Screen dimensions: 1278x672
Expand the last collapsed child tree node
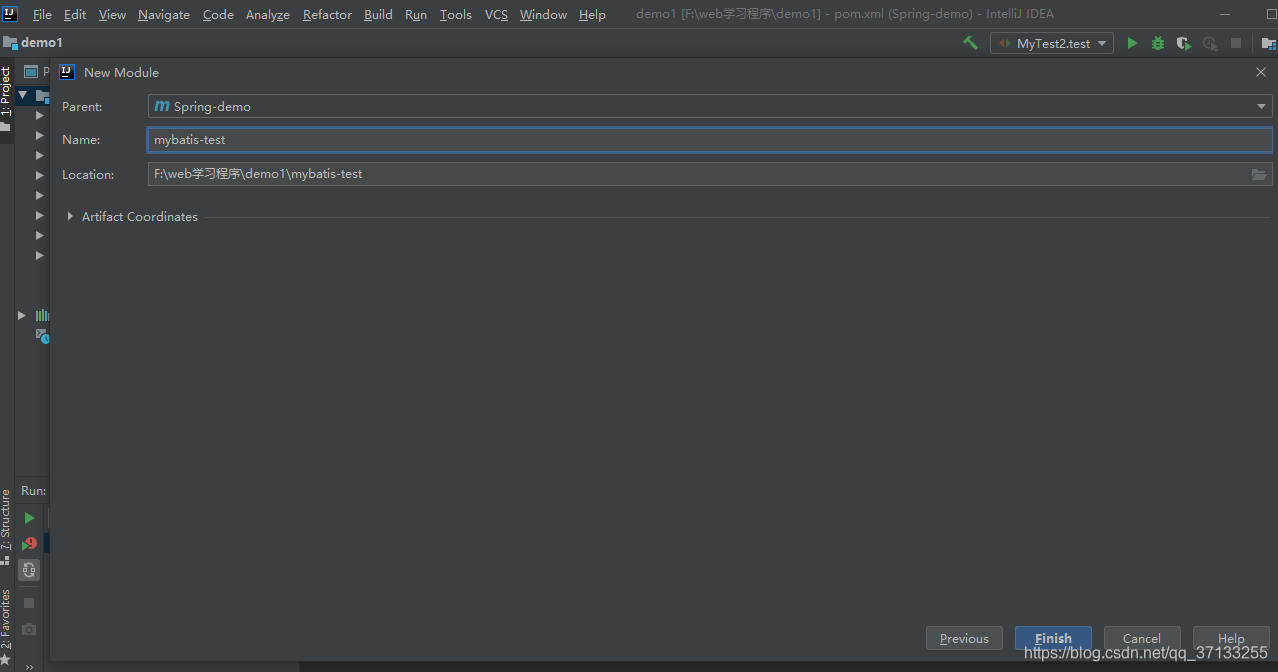[x=40, y=255]
